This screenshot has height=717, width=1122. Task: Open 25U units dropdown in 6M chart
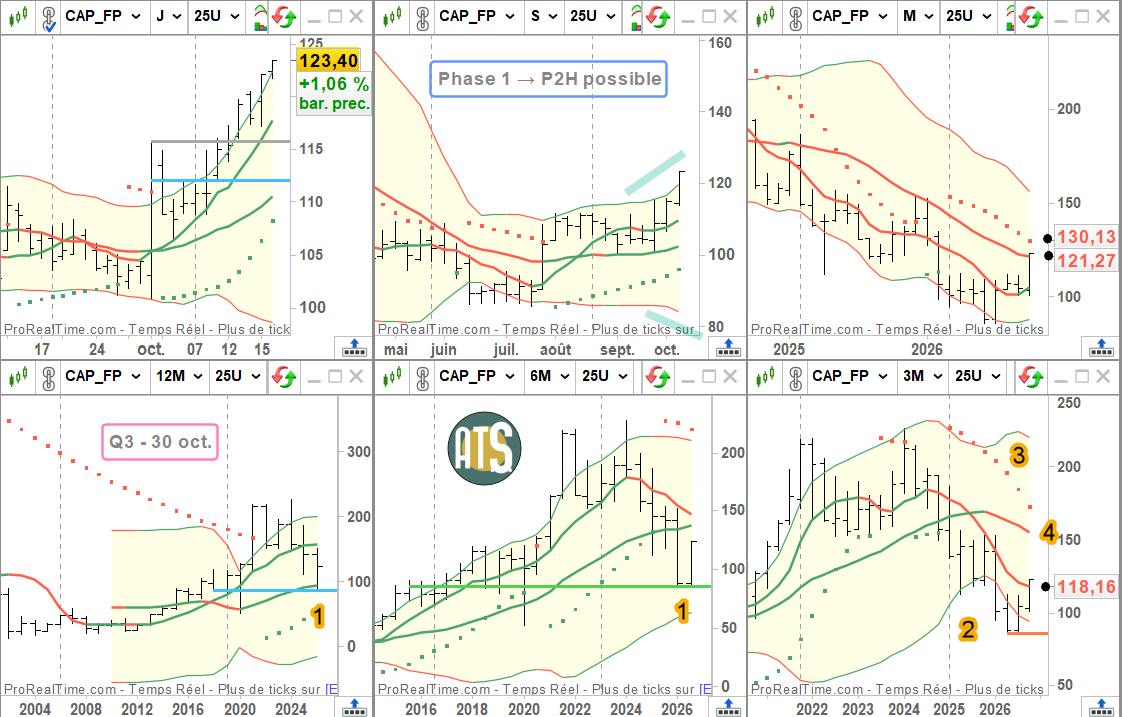[605, 376]
